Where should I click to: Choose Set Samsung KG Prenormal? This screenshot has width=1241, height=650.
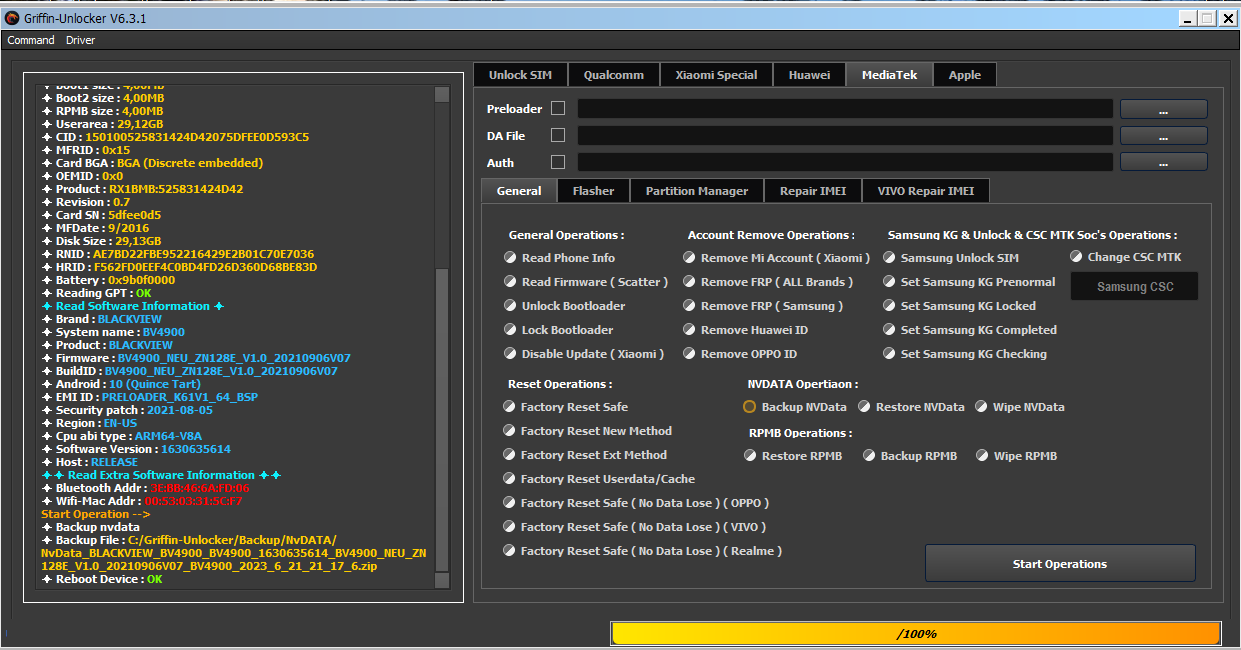[x=970, y=282]
